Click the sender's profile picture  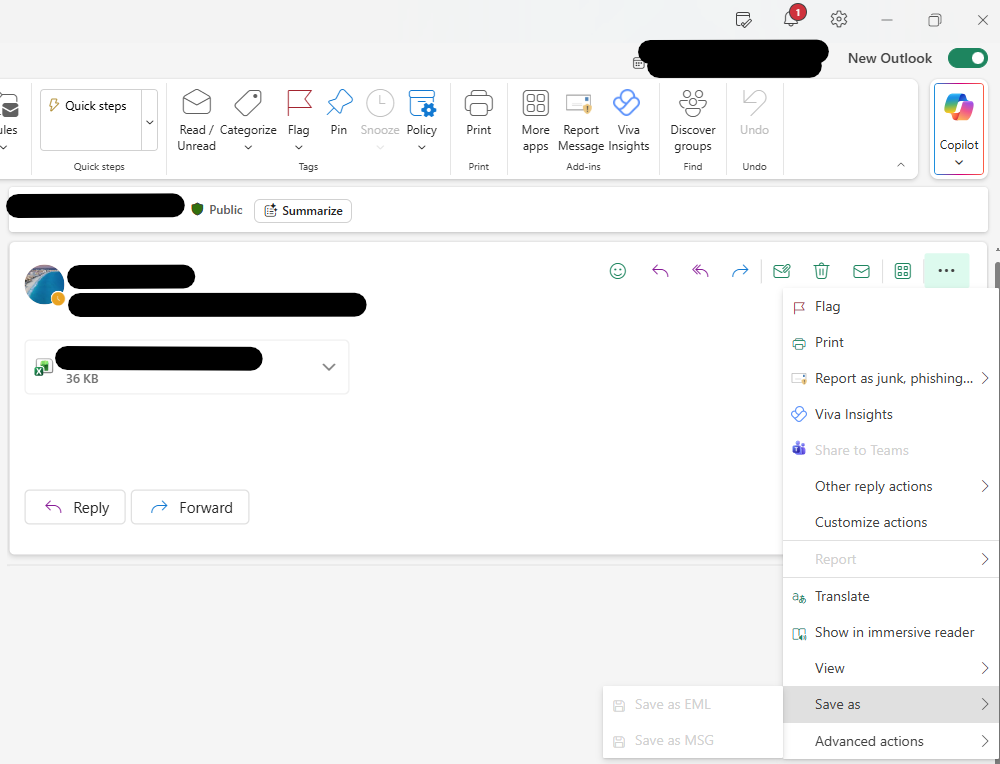(44, 284)
